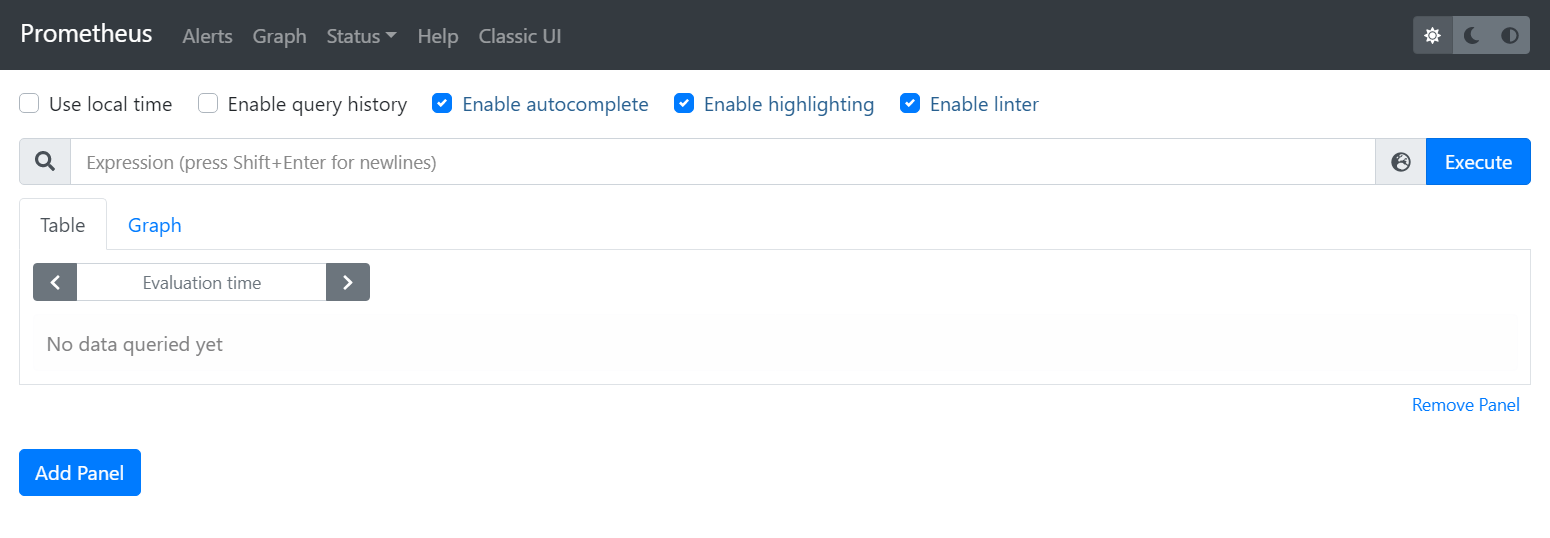Enable the Use local time checkbox
This screenshot has width=1550, height=538.
coord(30,104)
